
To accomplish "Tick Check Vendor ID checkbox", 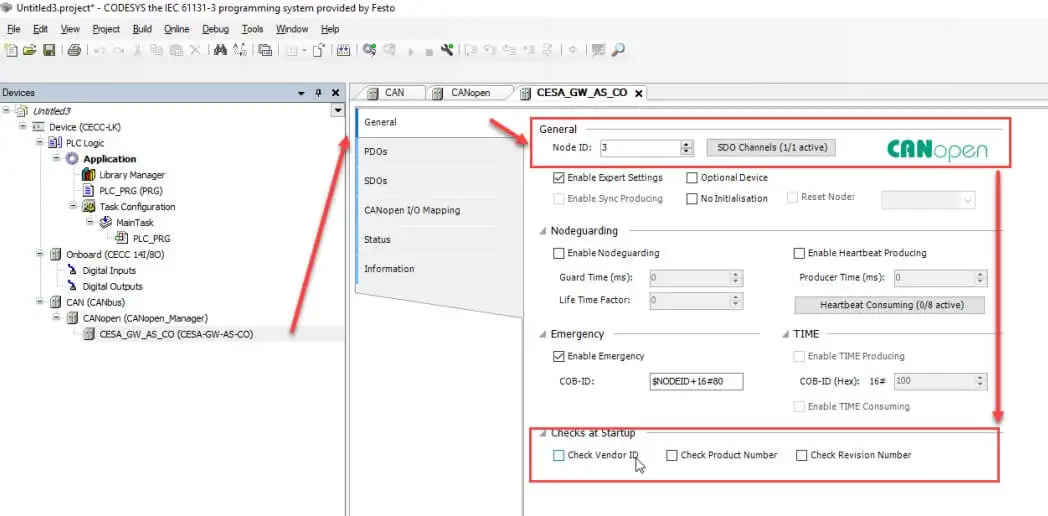I will coord(559,455).
